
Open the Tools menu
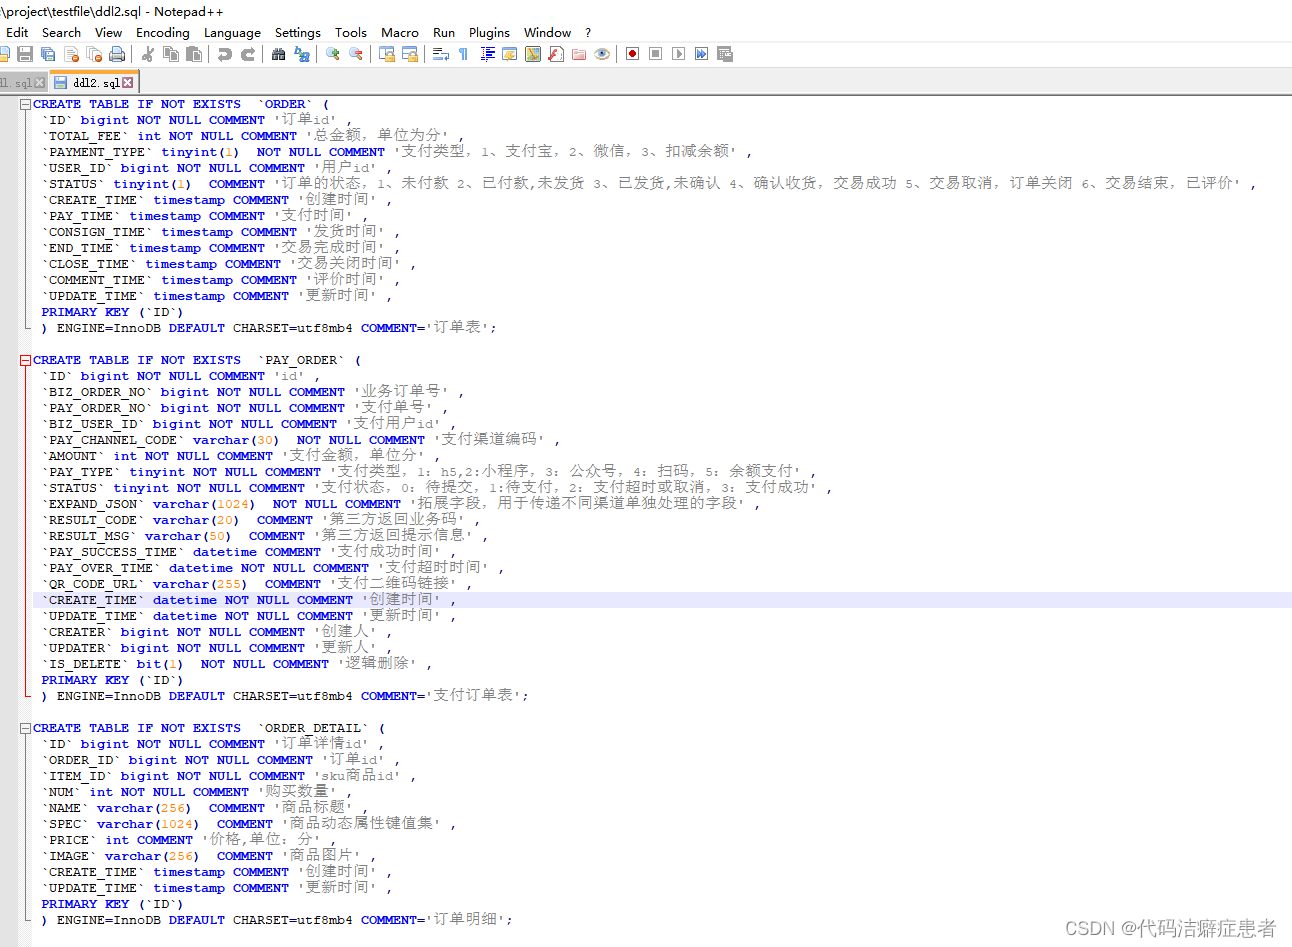tap(351, 32)
